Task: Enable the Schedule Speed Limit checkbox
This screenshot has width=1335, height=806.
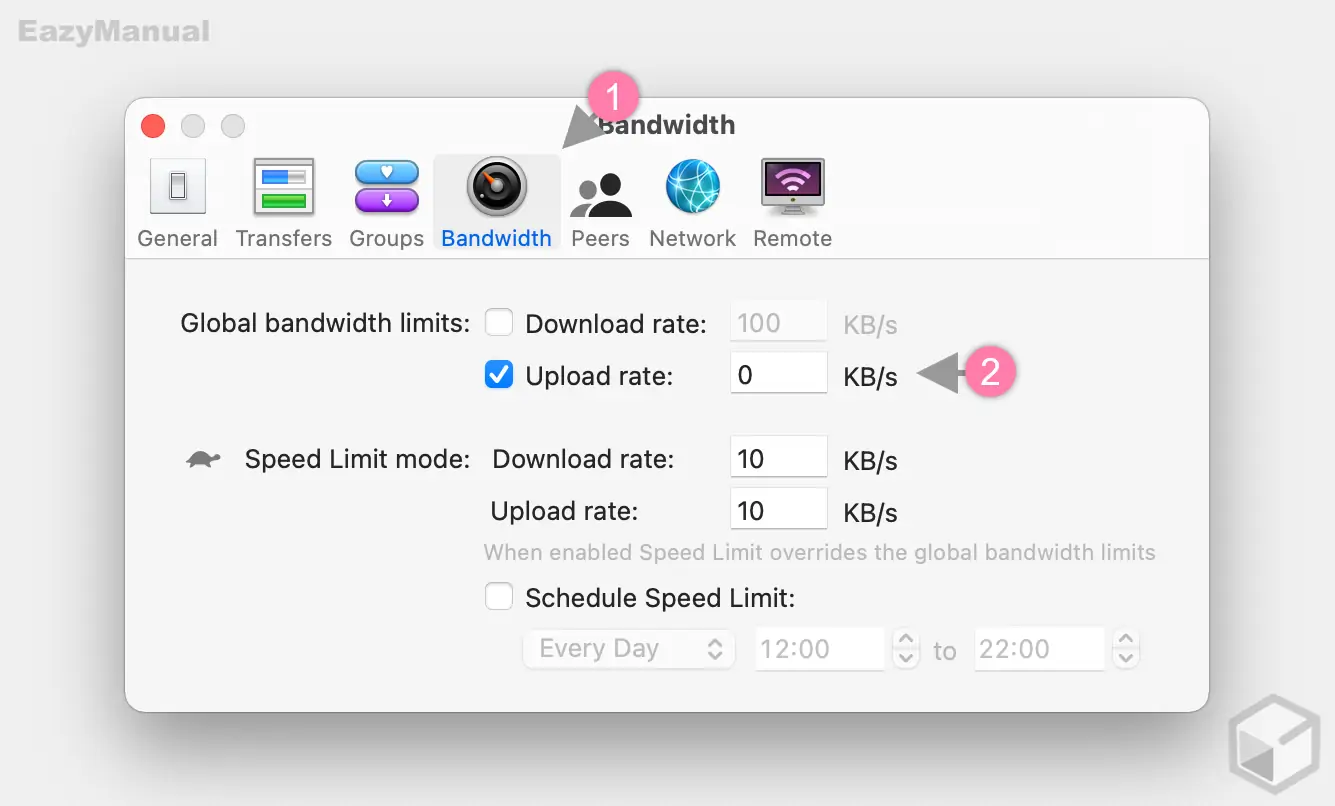Action: pyautogui.click(x=499, y=597)
